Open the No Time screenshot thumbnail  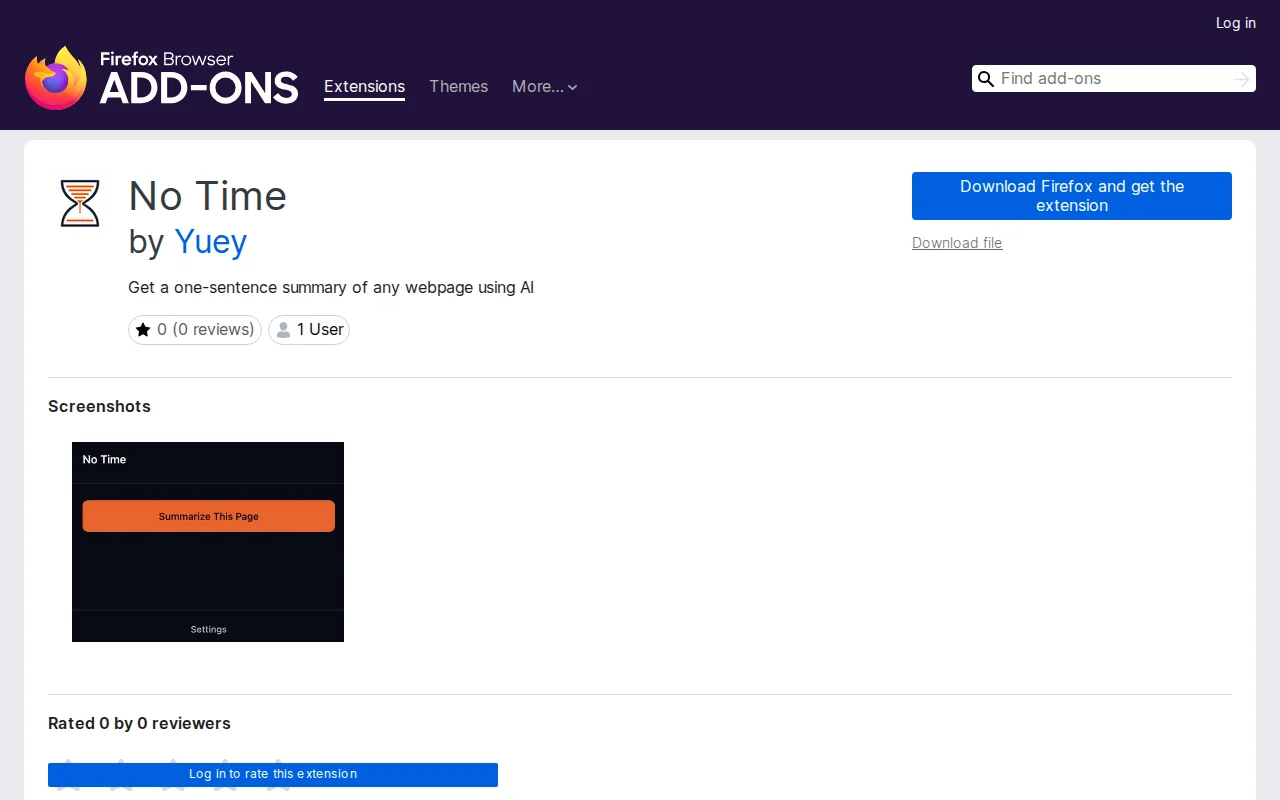pyautogui.click(x=208, y=542)
